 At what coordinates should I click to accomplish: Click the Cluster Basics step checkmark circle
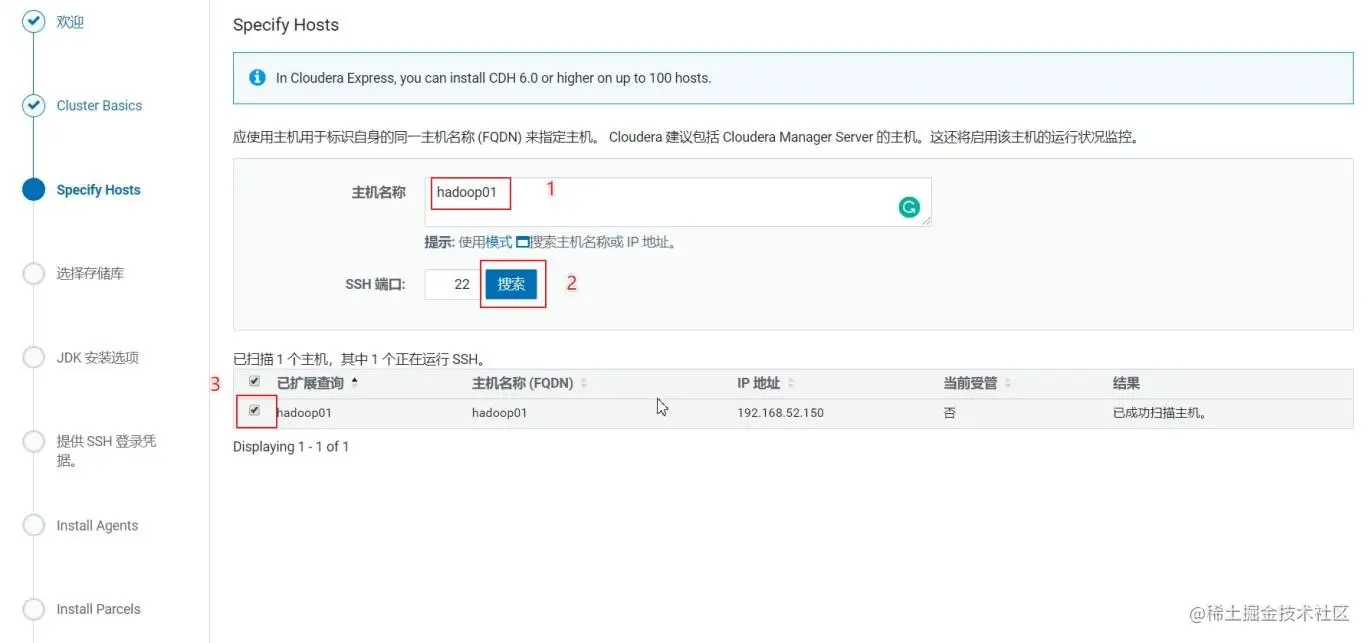pyautogui.click(x=34, y=106)
